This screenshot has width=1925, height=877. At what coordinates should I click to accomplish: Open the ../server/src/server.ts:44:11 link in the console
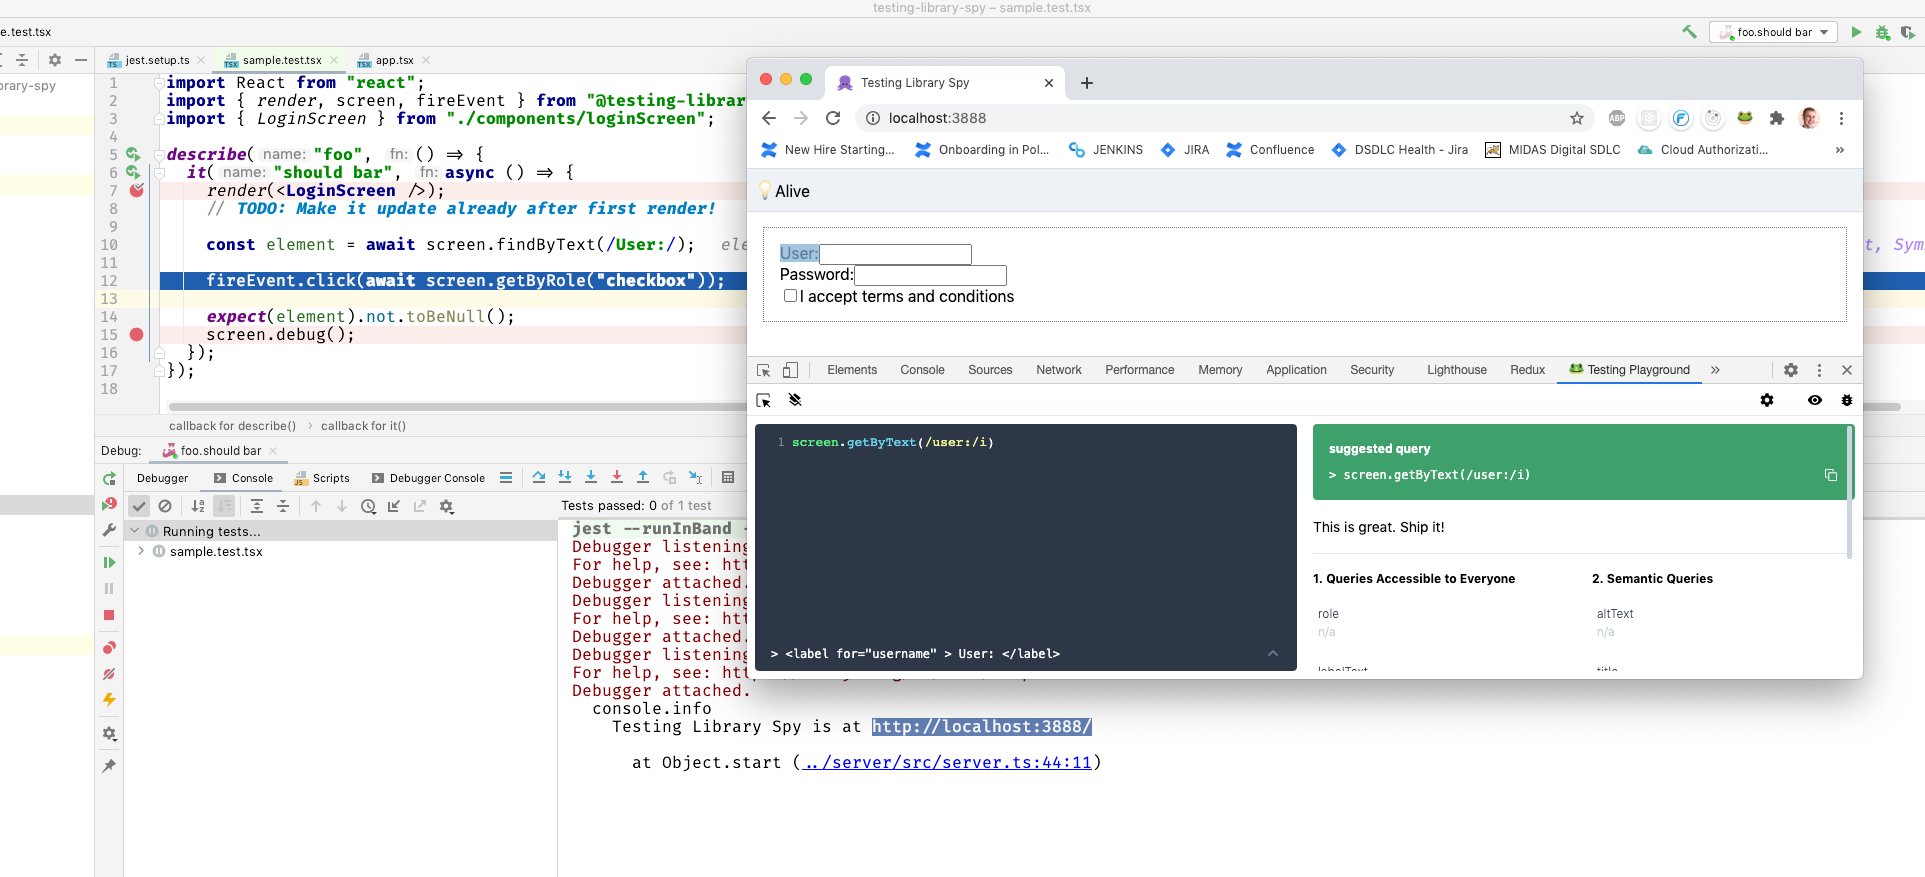coord(947,763)
